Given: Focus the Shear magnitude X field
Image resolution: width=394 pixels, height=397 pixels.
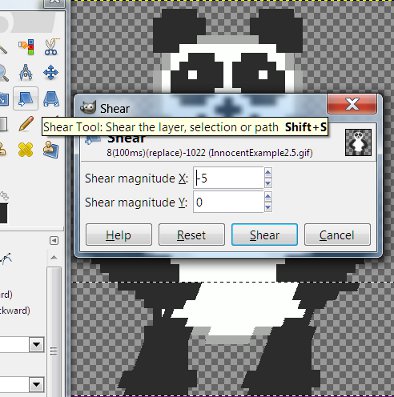Looking at the screenshot, I should tap(229, 178).
